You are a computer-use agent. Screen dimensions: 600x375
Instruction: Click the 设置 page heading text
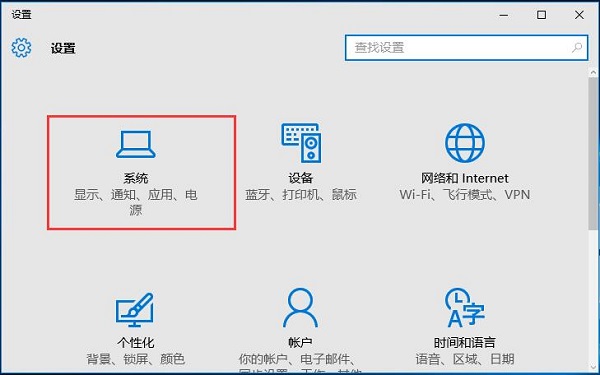(x=63, y=49)
